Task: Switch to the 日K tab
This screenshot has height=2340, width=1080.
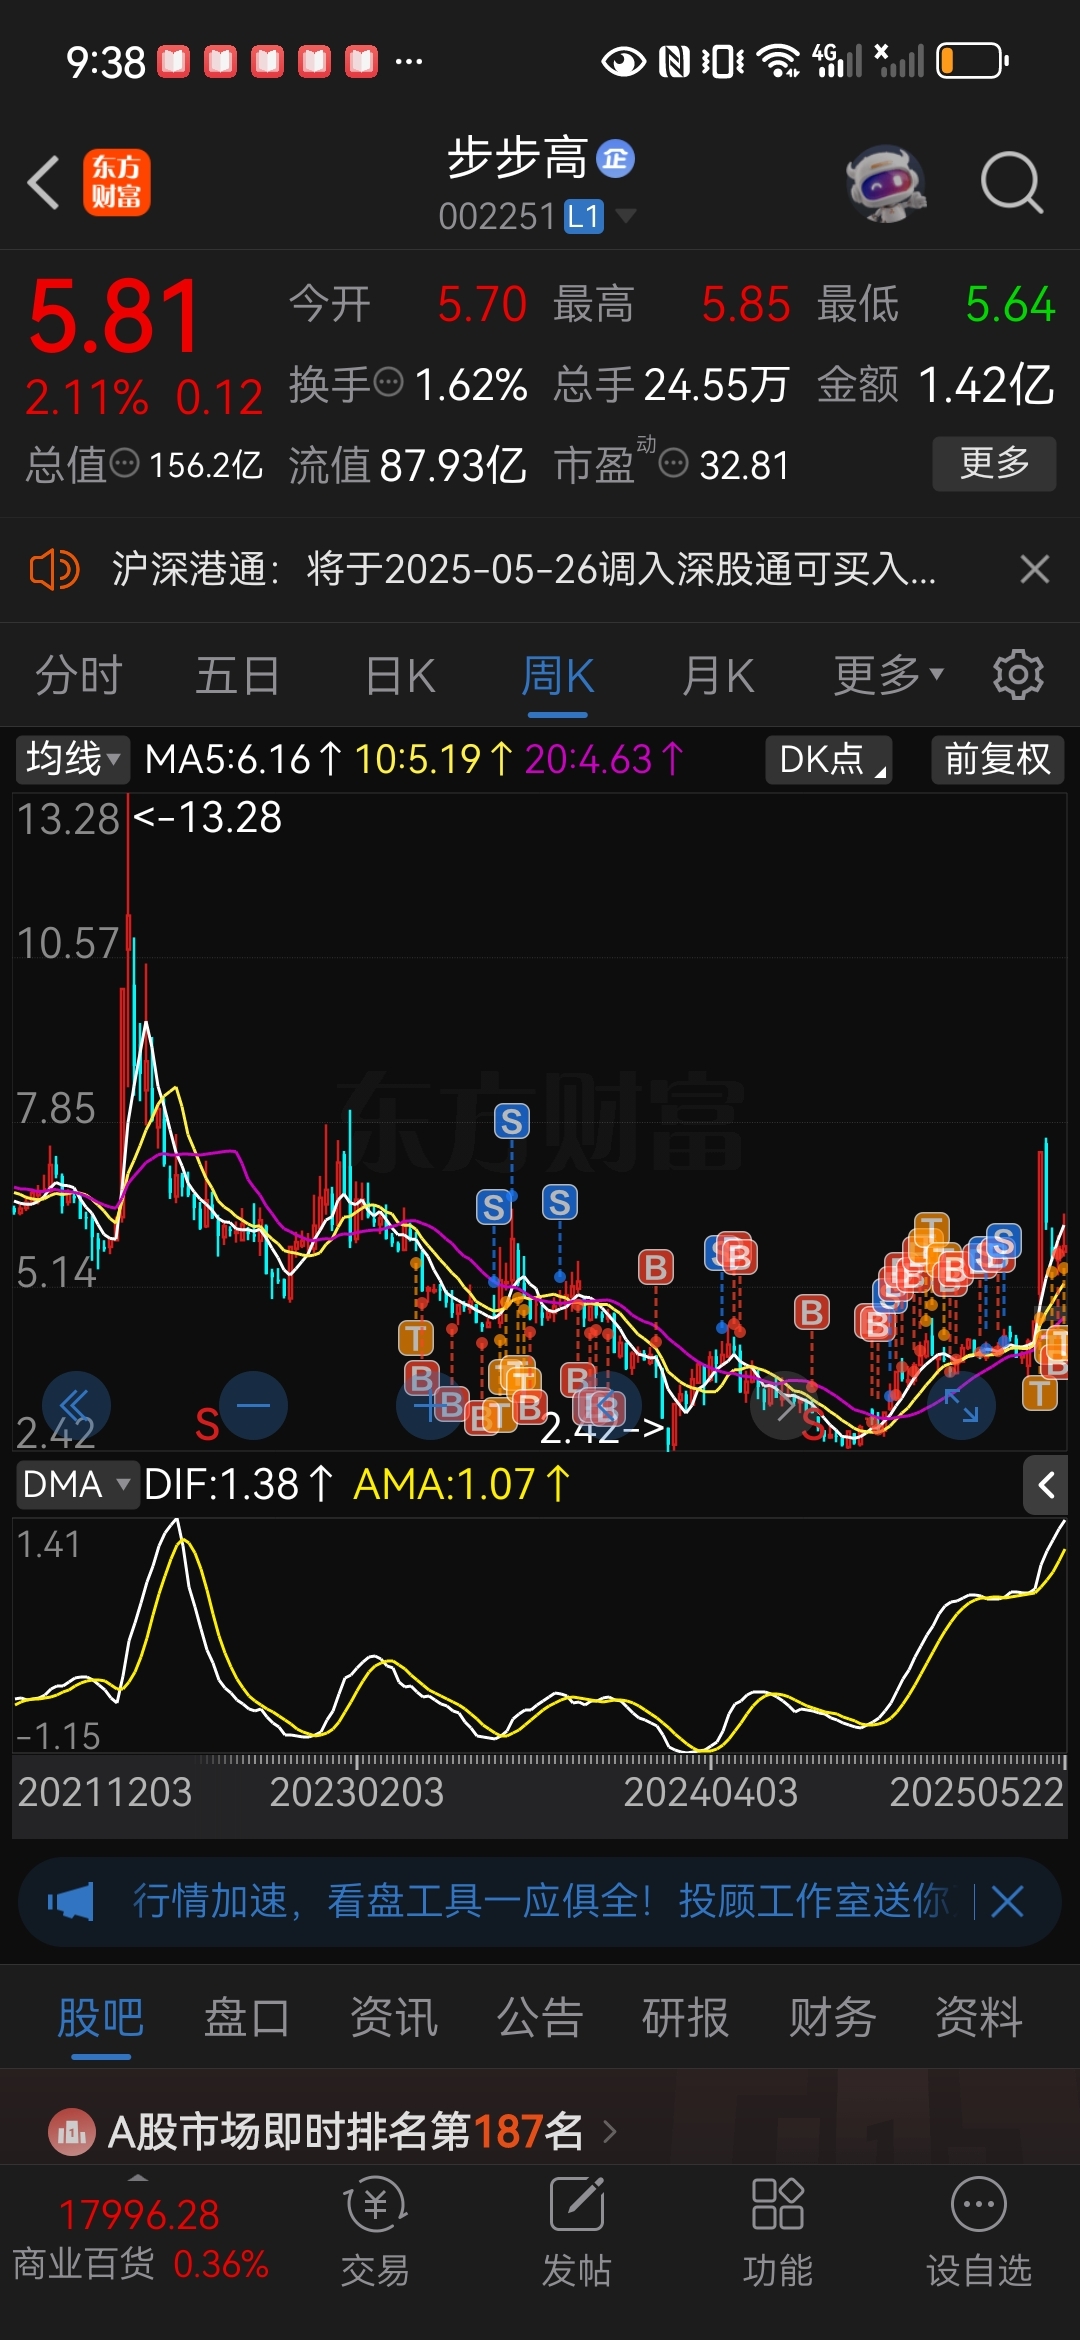Action: click(x=400, y=676)
